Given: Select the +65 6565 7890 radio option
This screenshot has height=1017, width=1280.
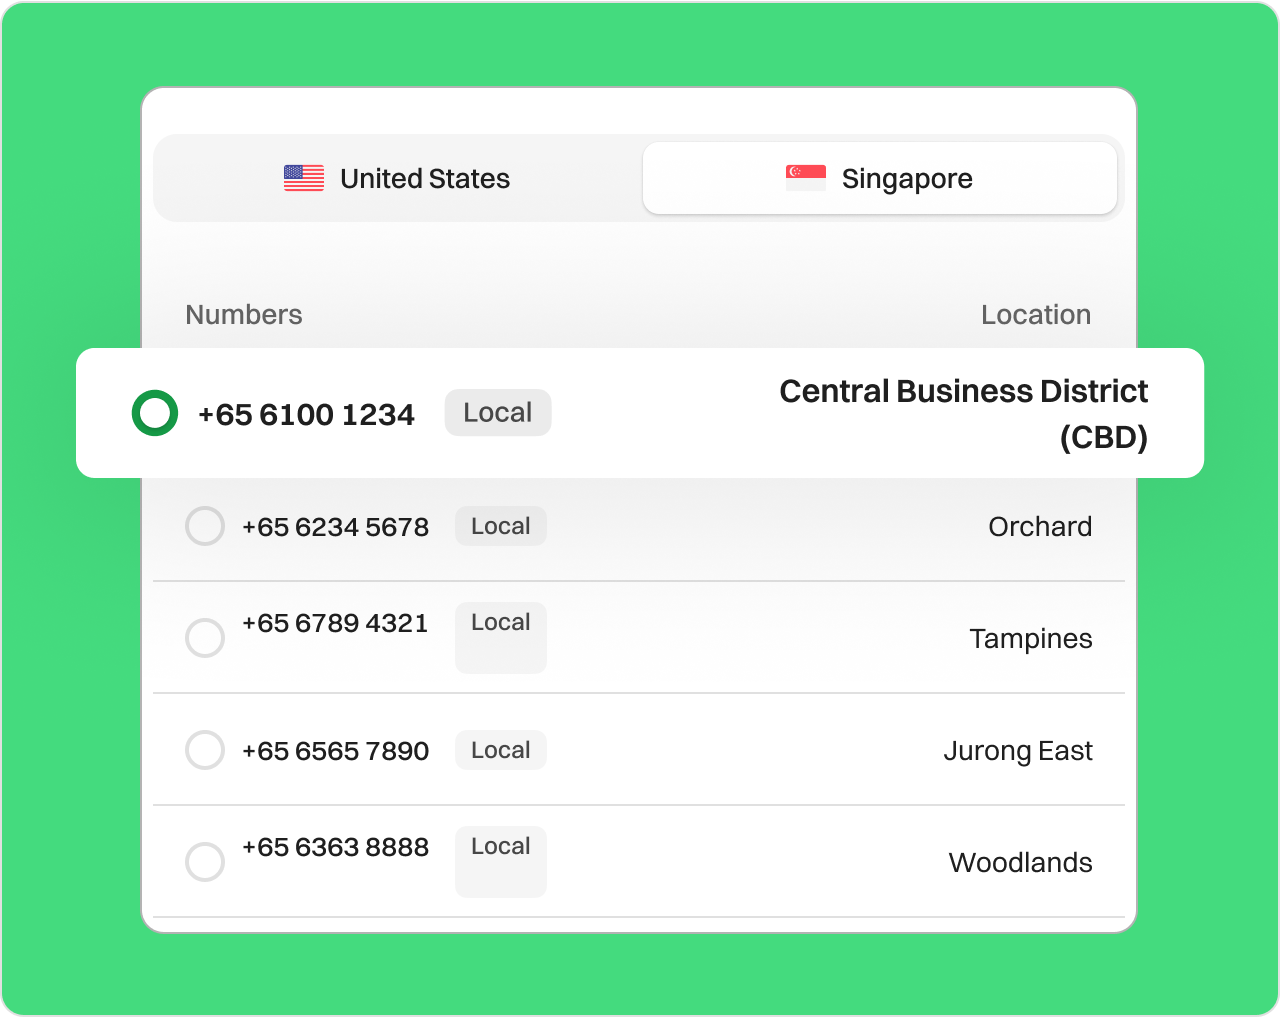Looking at the screenshot, I should point(205,750).
